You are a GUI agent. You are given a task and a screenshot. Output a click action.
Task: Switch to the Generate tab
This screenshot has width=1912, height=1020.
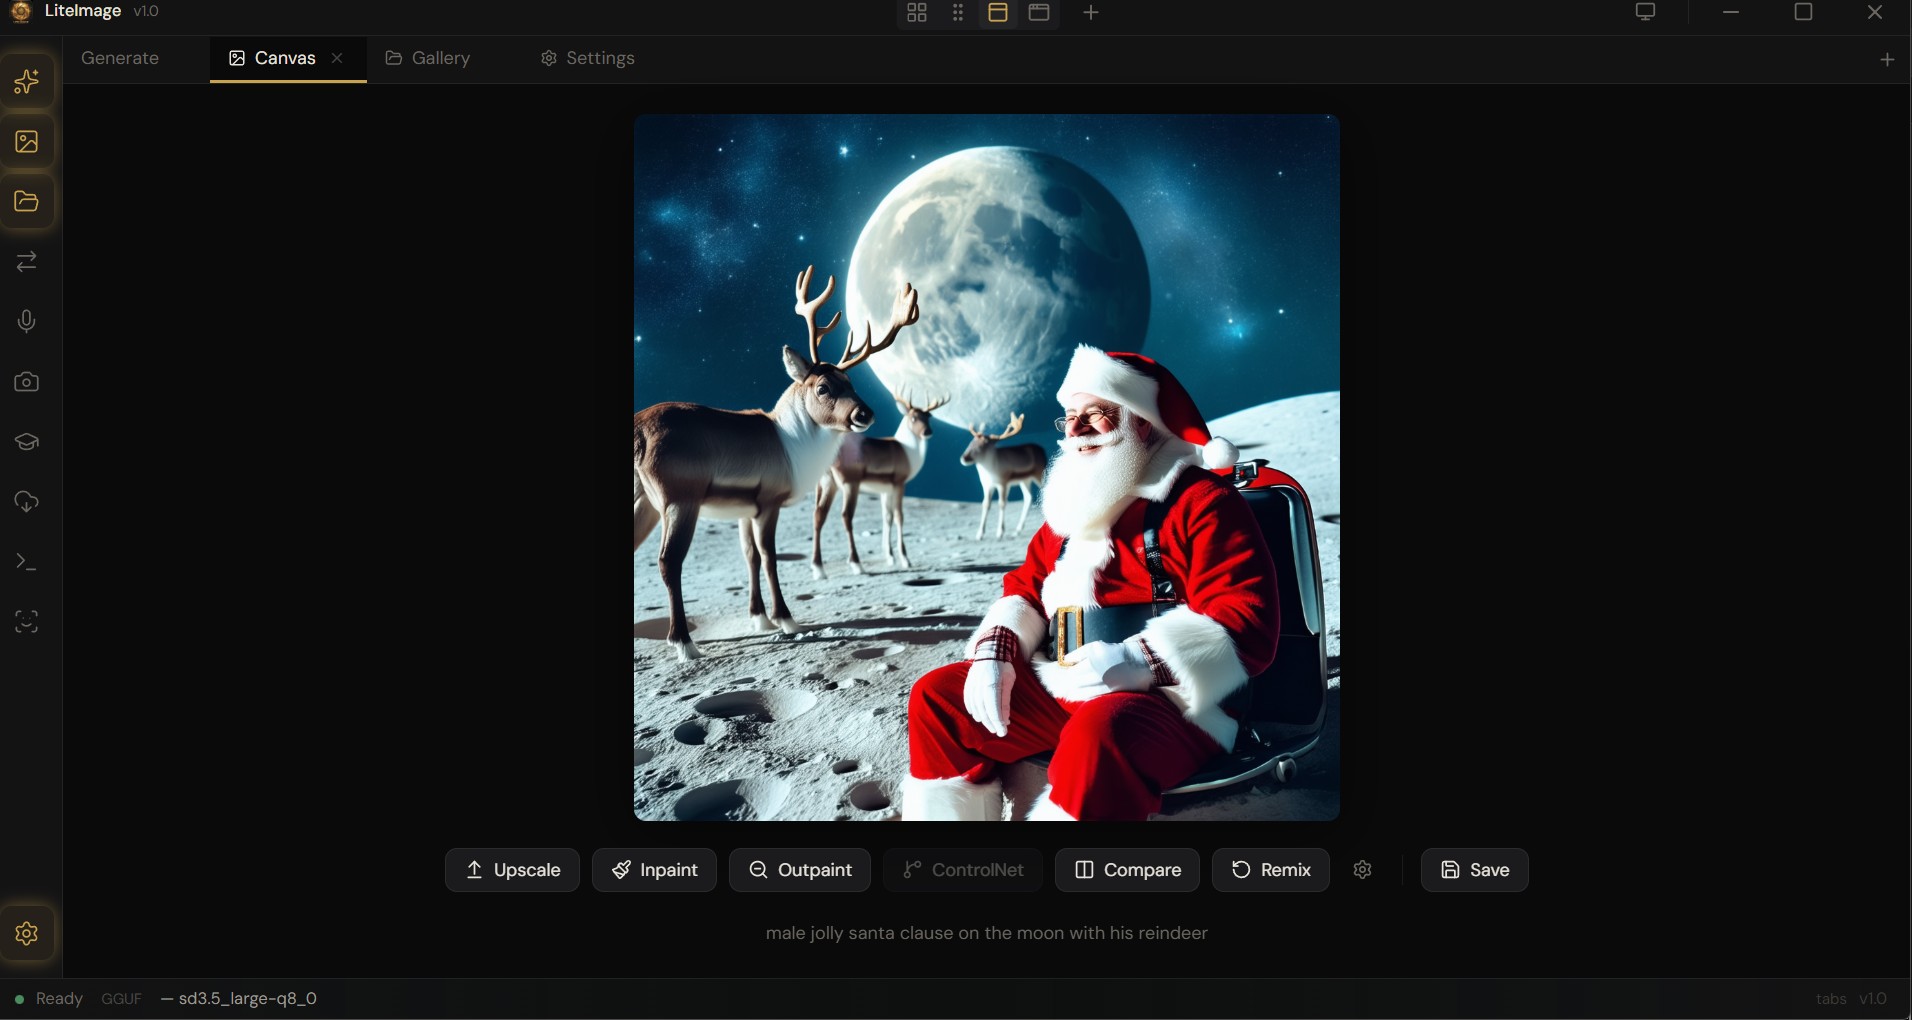point(119,58)
